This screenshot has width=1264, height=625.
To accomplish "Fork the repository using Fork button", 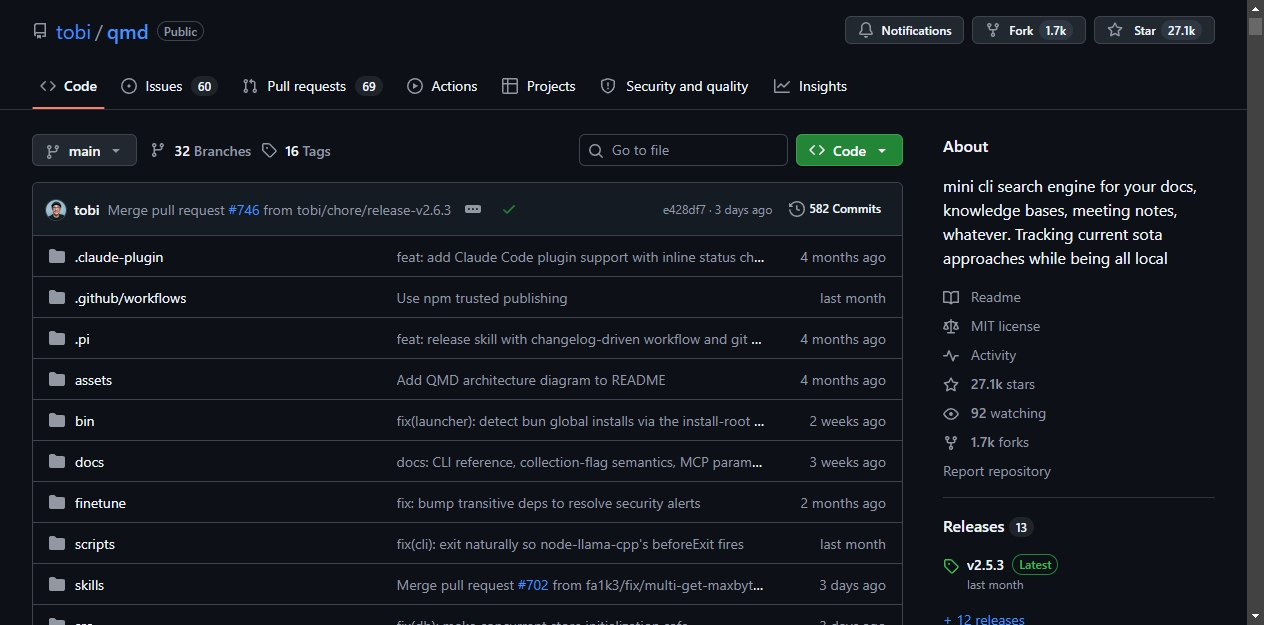I will 1028,30.
